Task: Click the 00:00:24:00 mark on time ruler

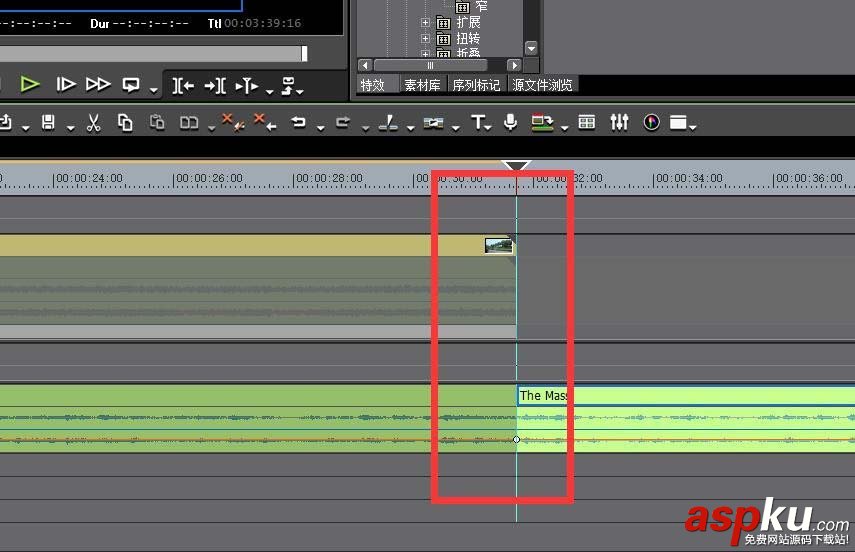Action: click(88, 178)
